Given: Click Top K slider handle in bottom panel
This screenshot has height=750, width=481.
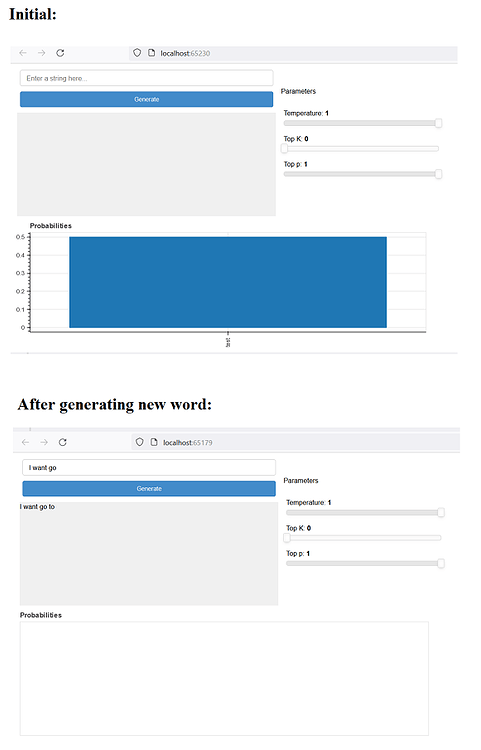Looking at the screenshot, I should pyautogui.click(x=287, y=538).
